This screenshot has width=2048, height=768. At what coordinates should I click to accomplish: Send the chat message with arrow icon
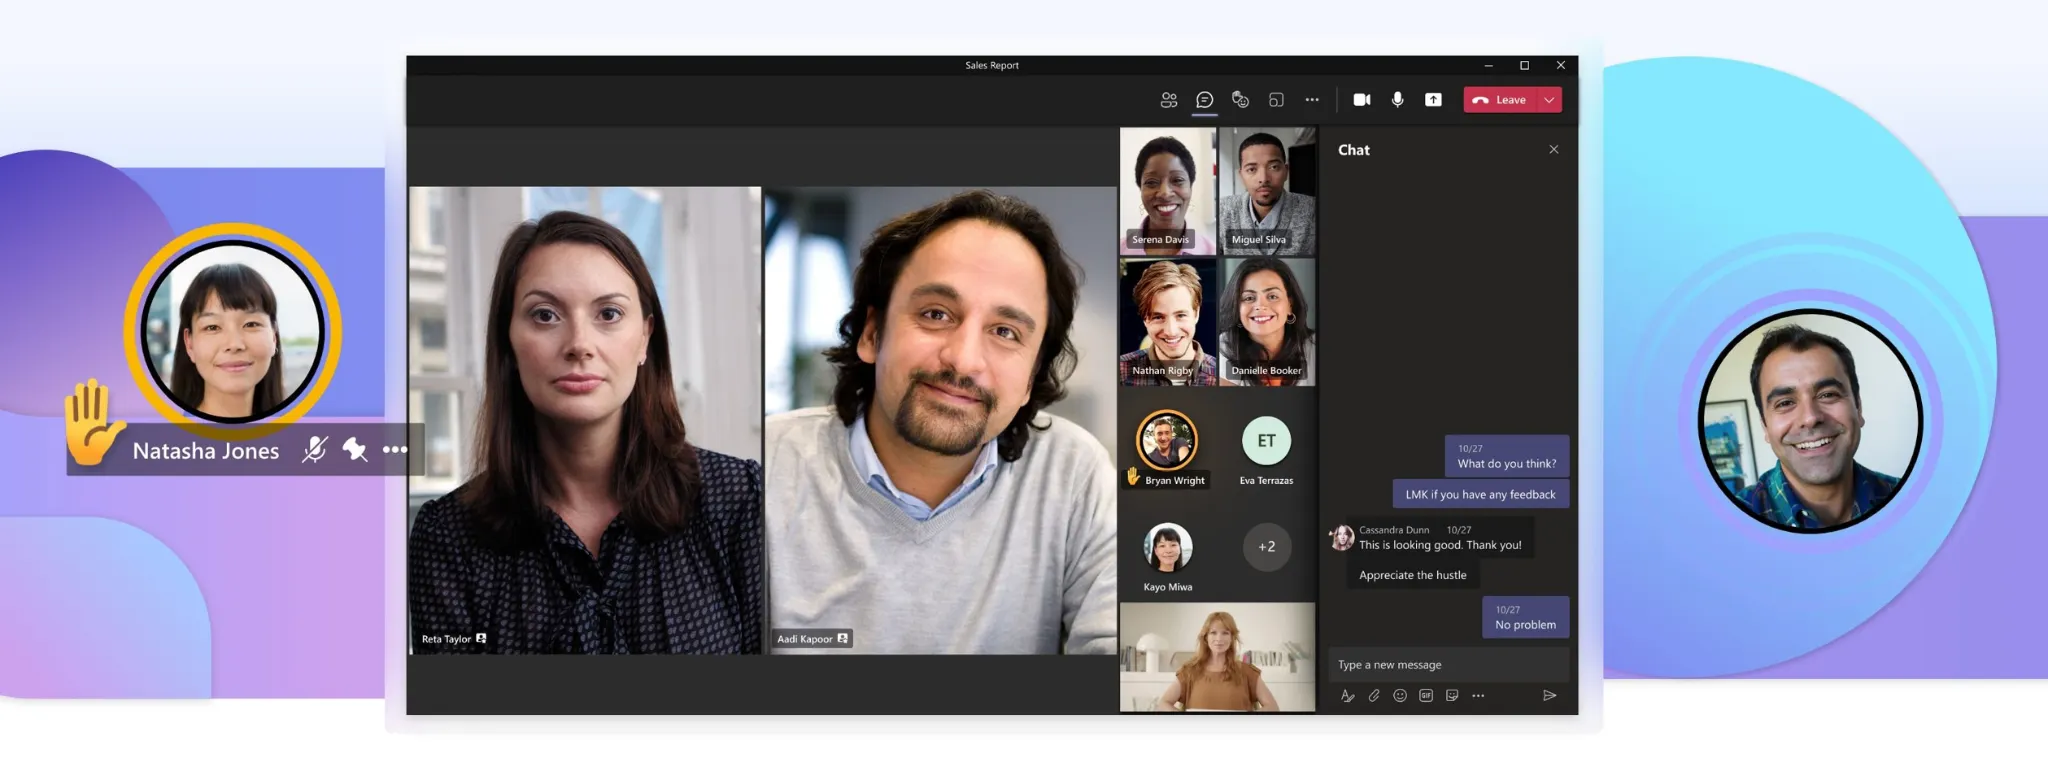click(x=1549, y=696)
